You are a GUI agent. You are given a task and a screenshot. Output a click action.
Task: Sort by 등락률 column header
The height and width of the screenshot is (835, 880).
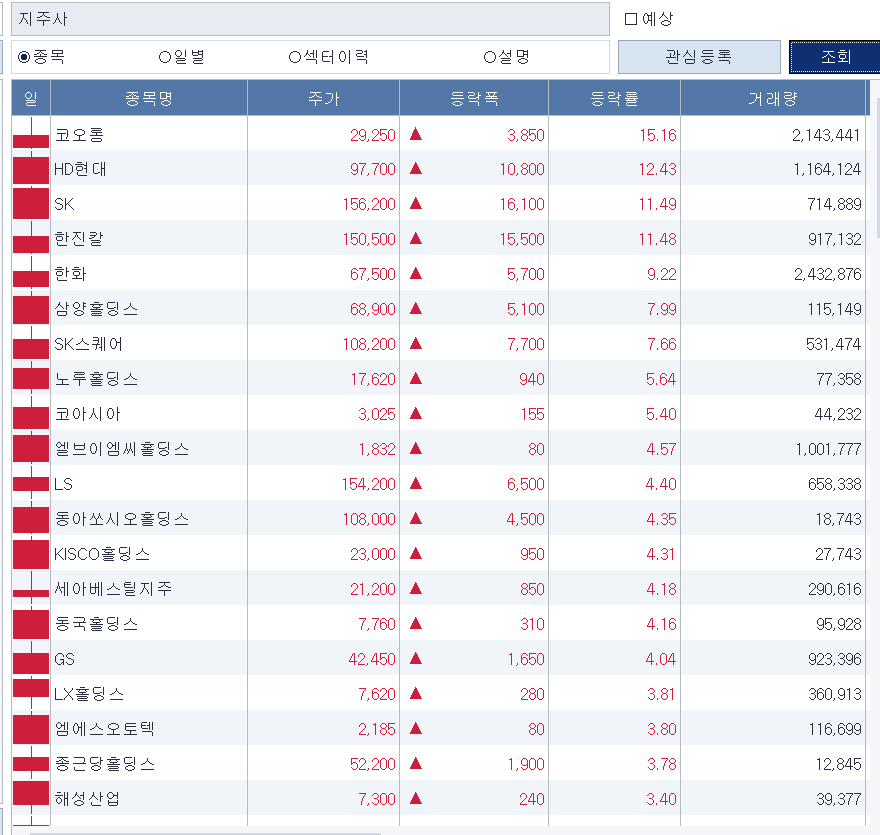(x=614, y=98)
